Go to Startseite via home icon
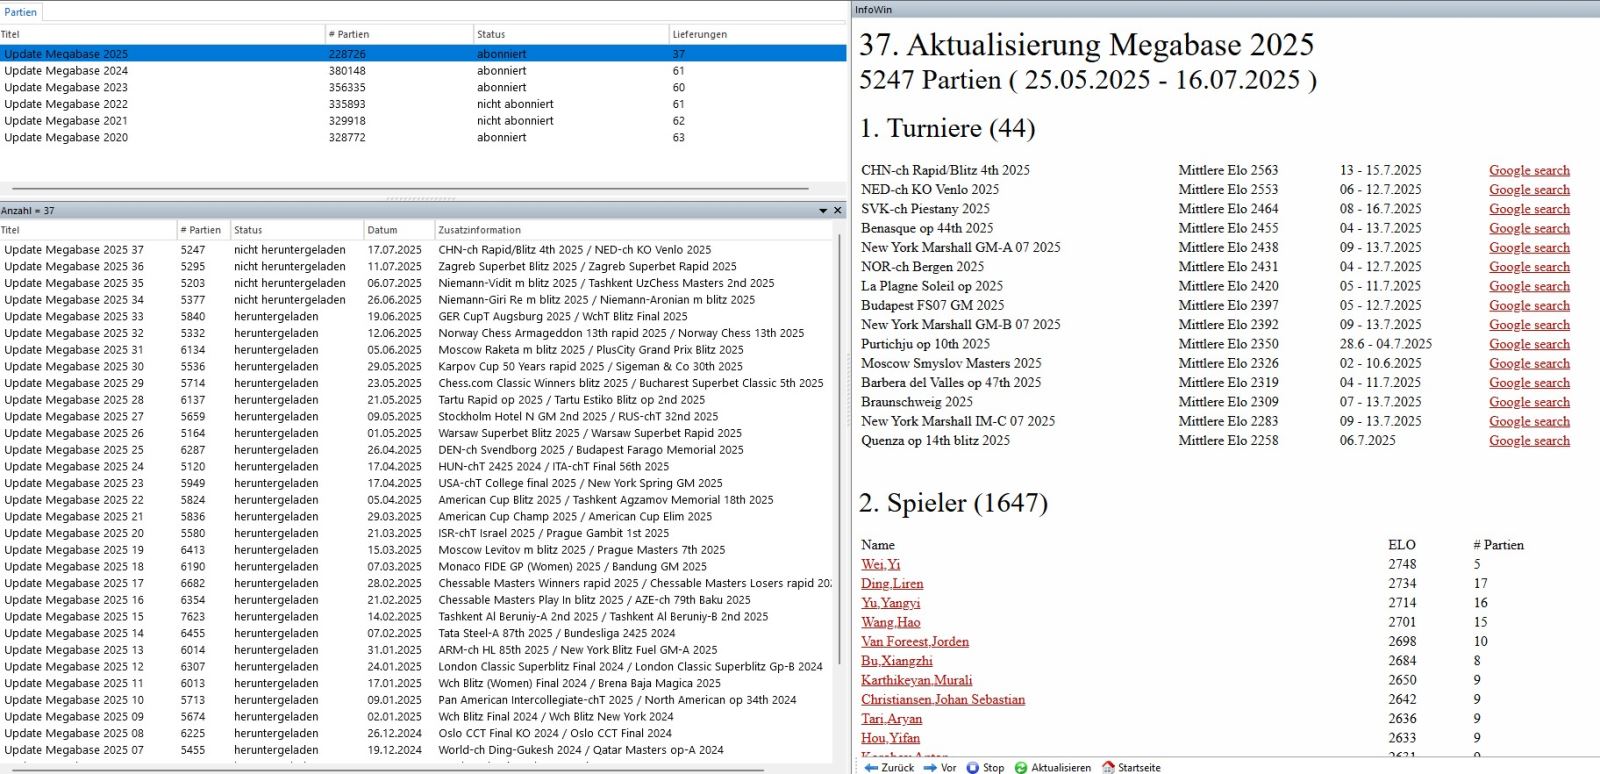 point(1108,767)
